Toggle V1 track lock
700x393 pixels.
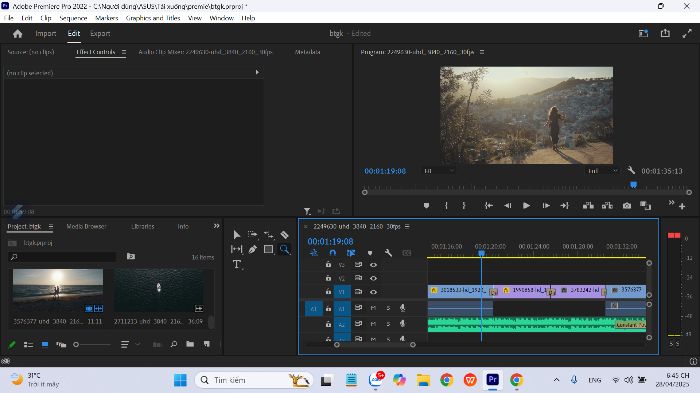coord(328,292)
